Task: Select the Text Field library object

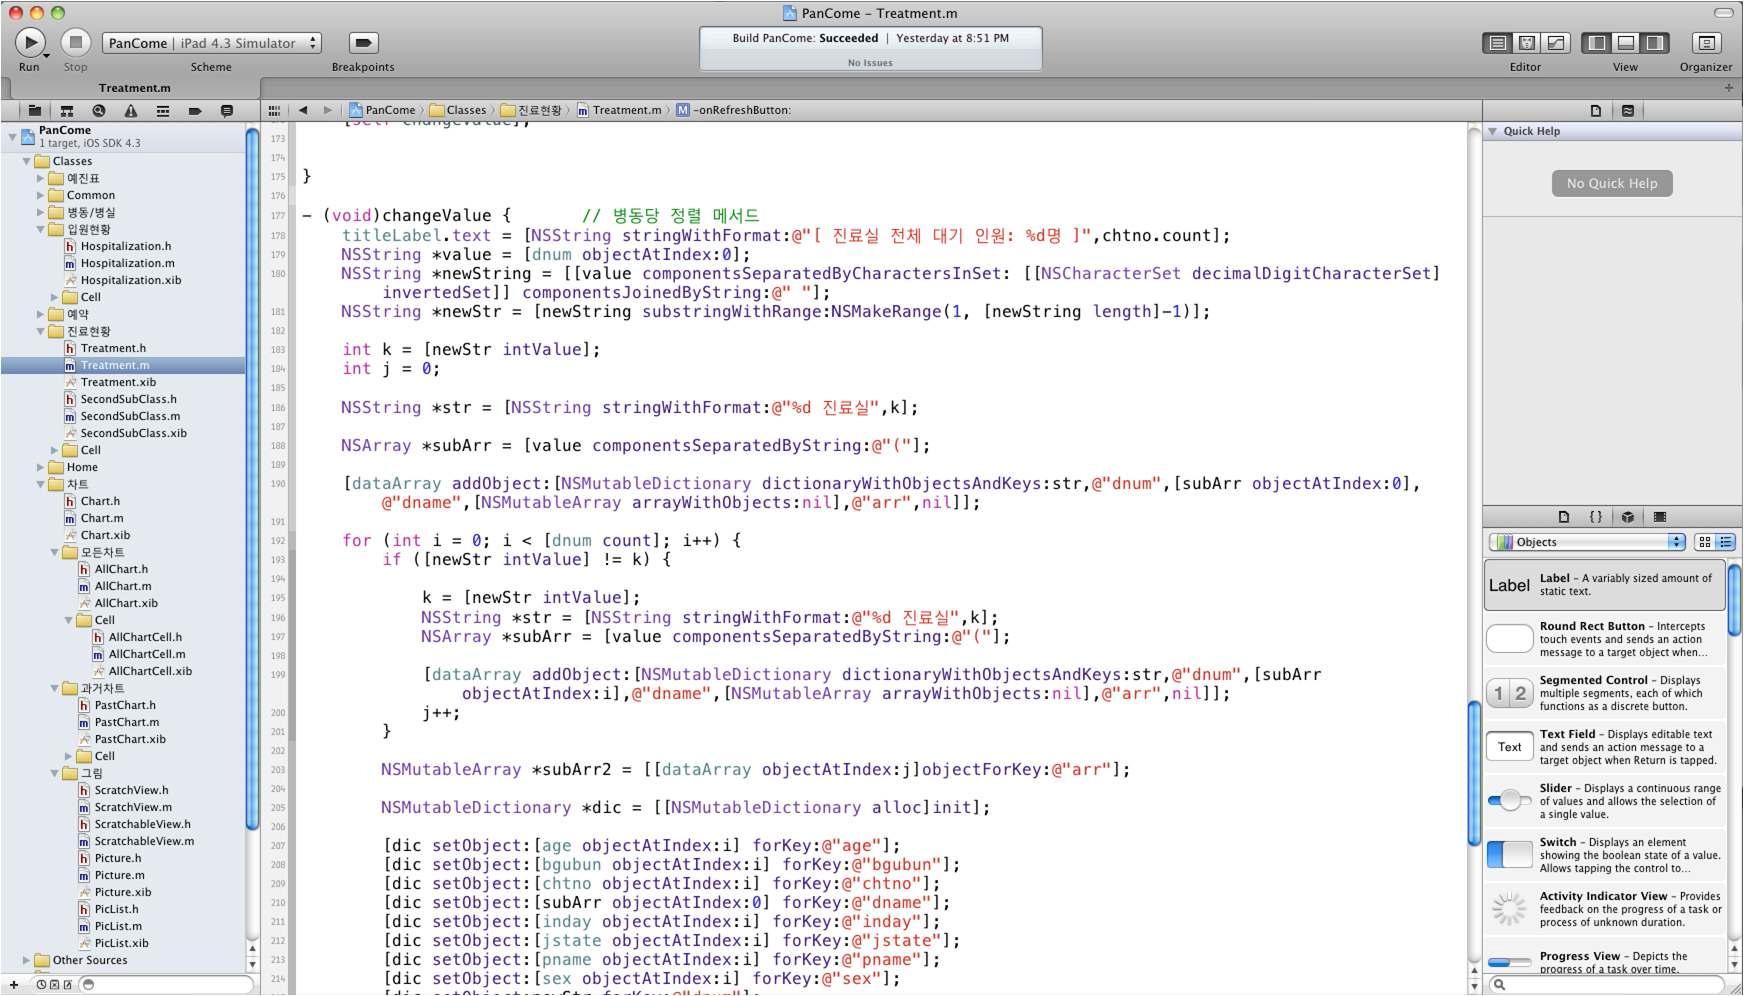Action: pos(1604,747)
